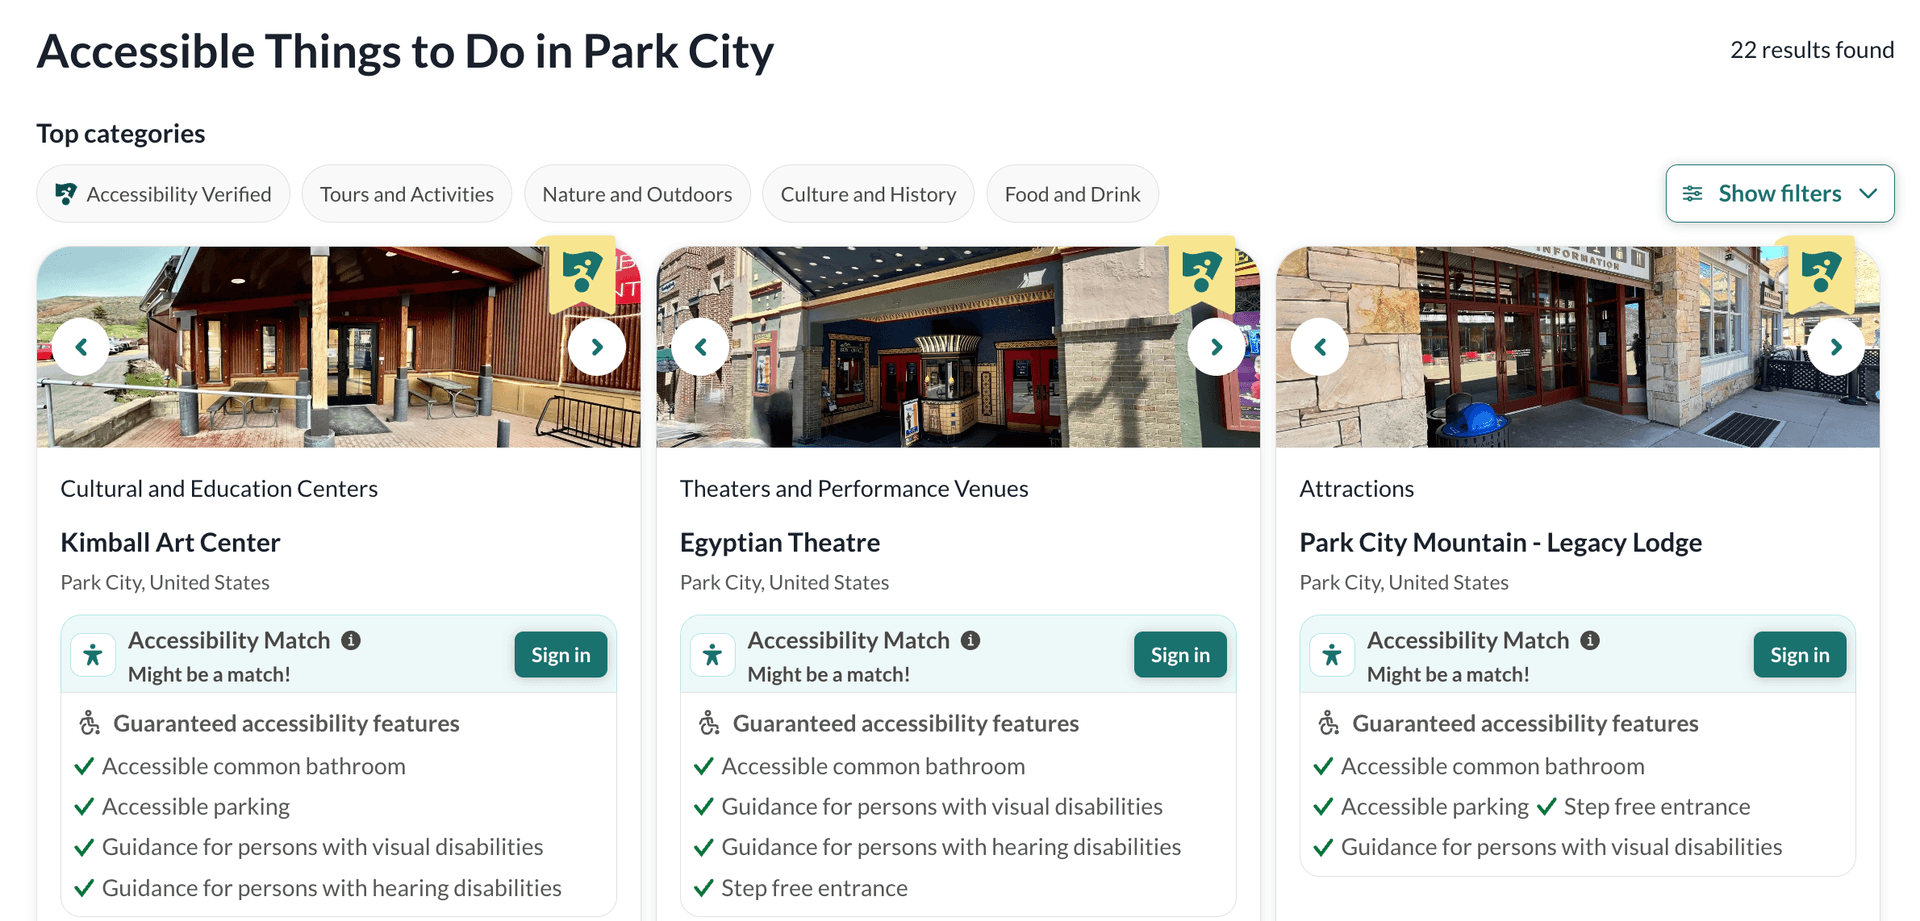Click sliders icon on Show filters button

[x=1692, y=193]
